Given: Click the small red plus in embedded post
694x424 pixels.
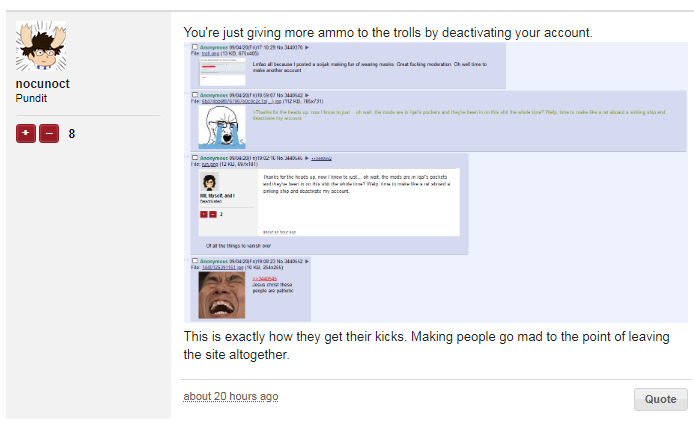Looking at the screenshot, I should [x=204, y=214].
